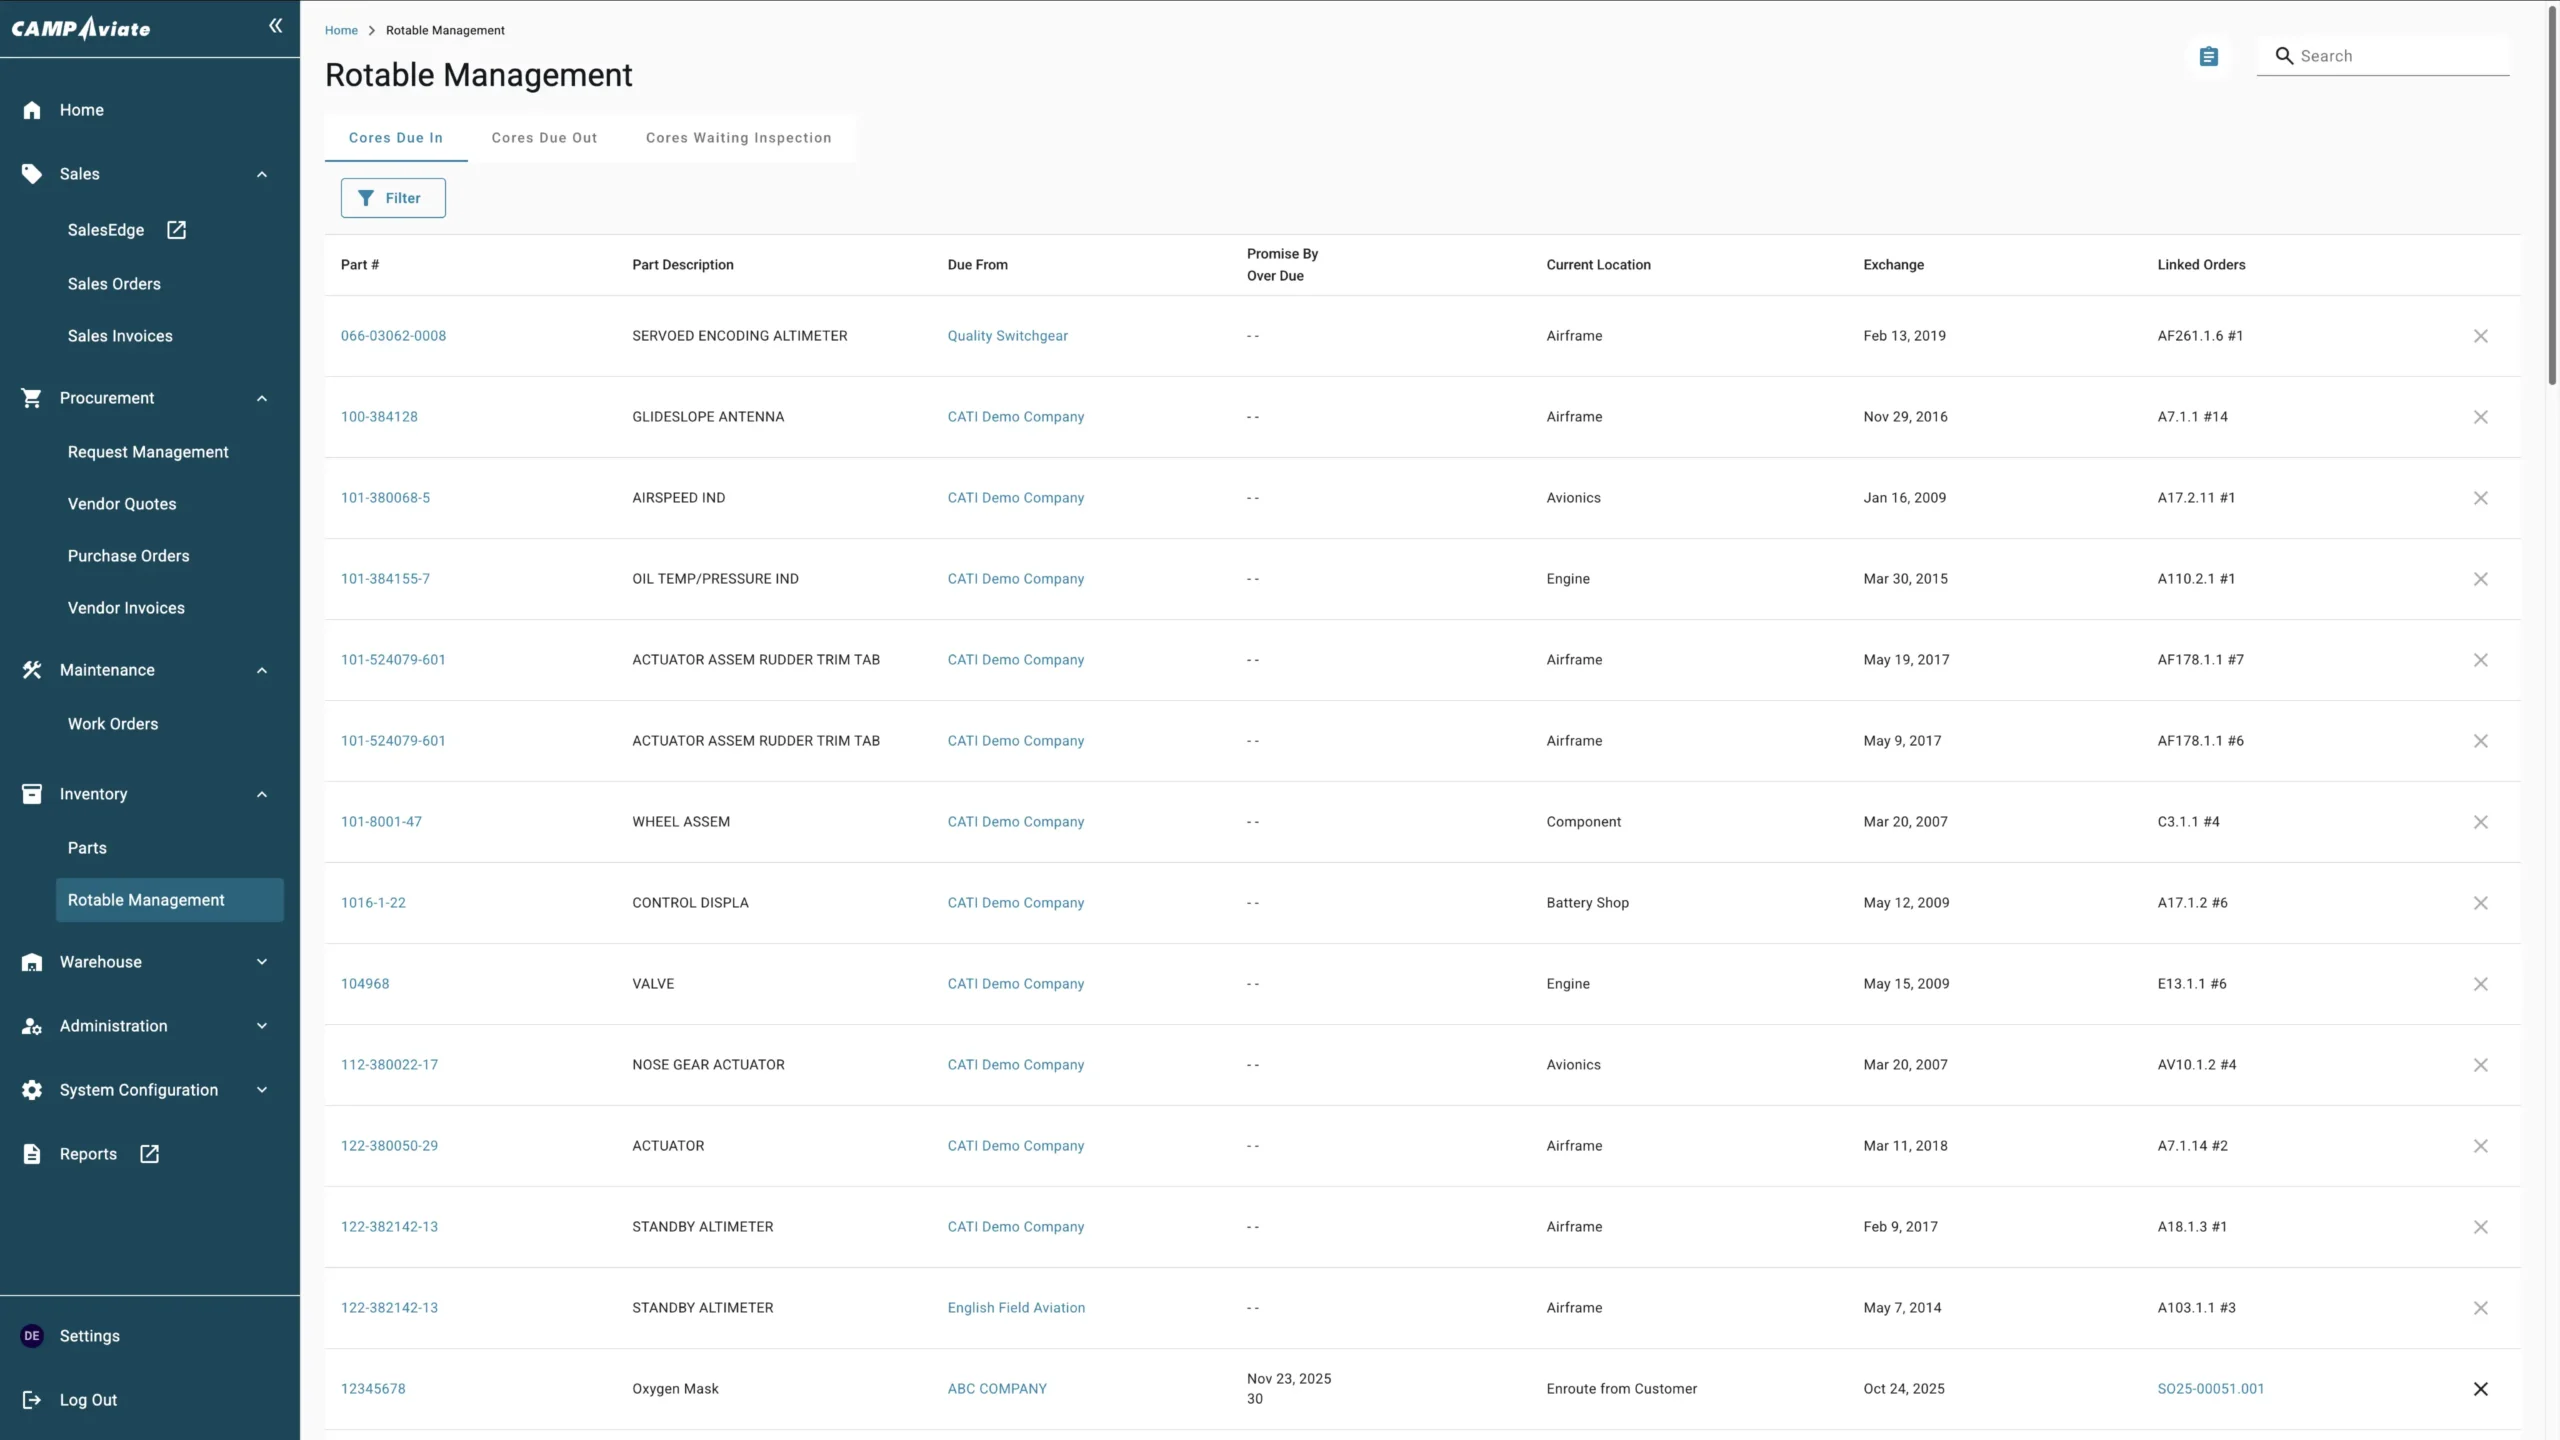Open part number 12345678 link
The width and height of the screenshot is (2560, 1440).
click(x=373, y=1389)
